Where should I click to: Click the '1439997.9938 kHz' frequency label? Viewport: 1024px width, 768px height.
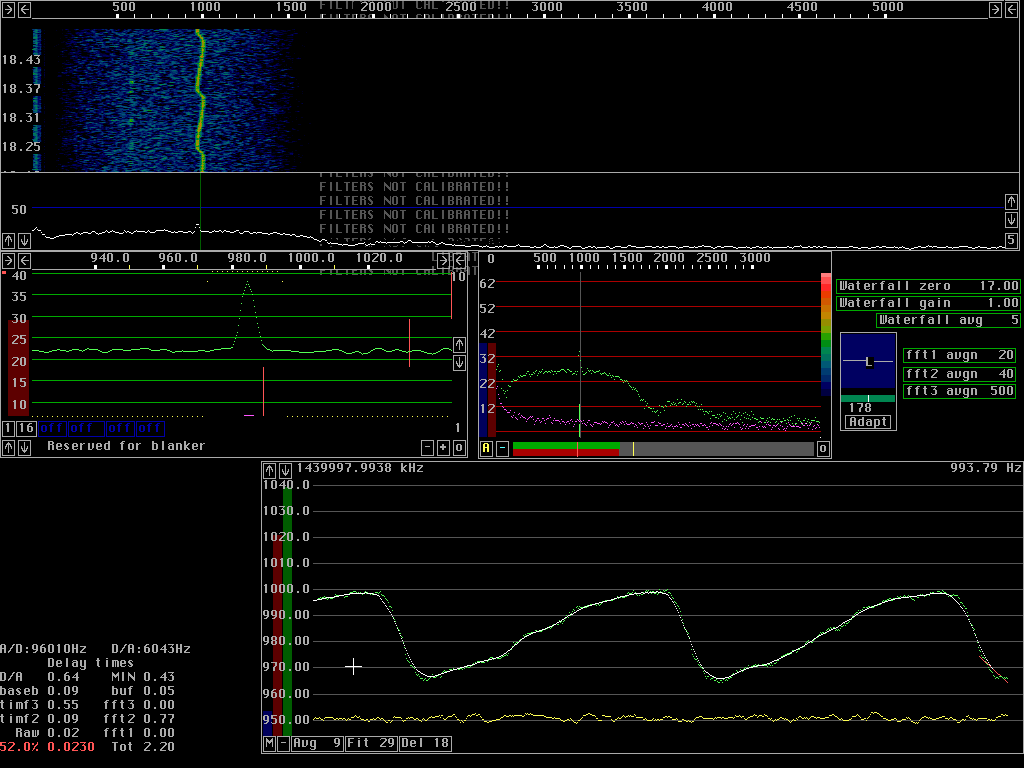point(360,468)
